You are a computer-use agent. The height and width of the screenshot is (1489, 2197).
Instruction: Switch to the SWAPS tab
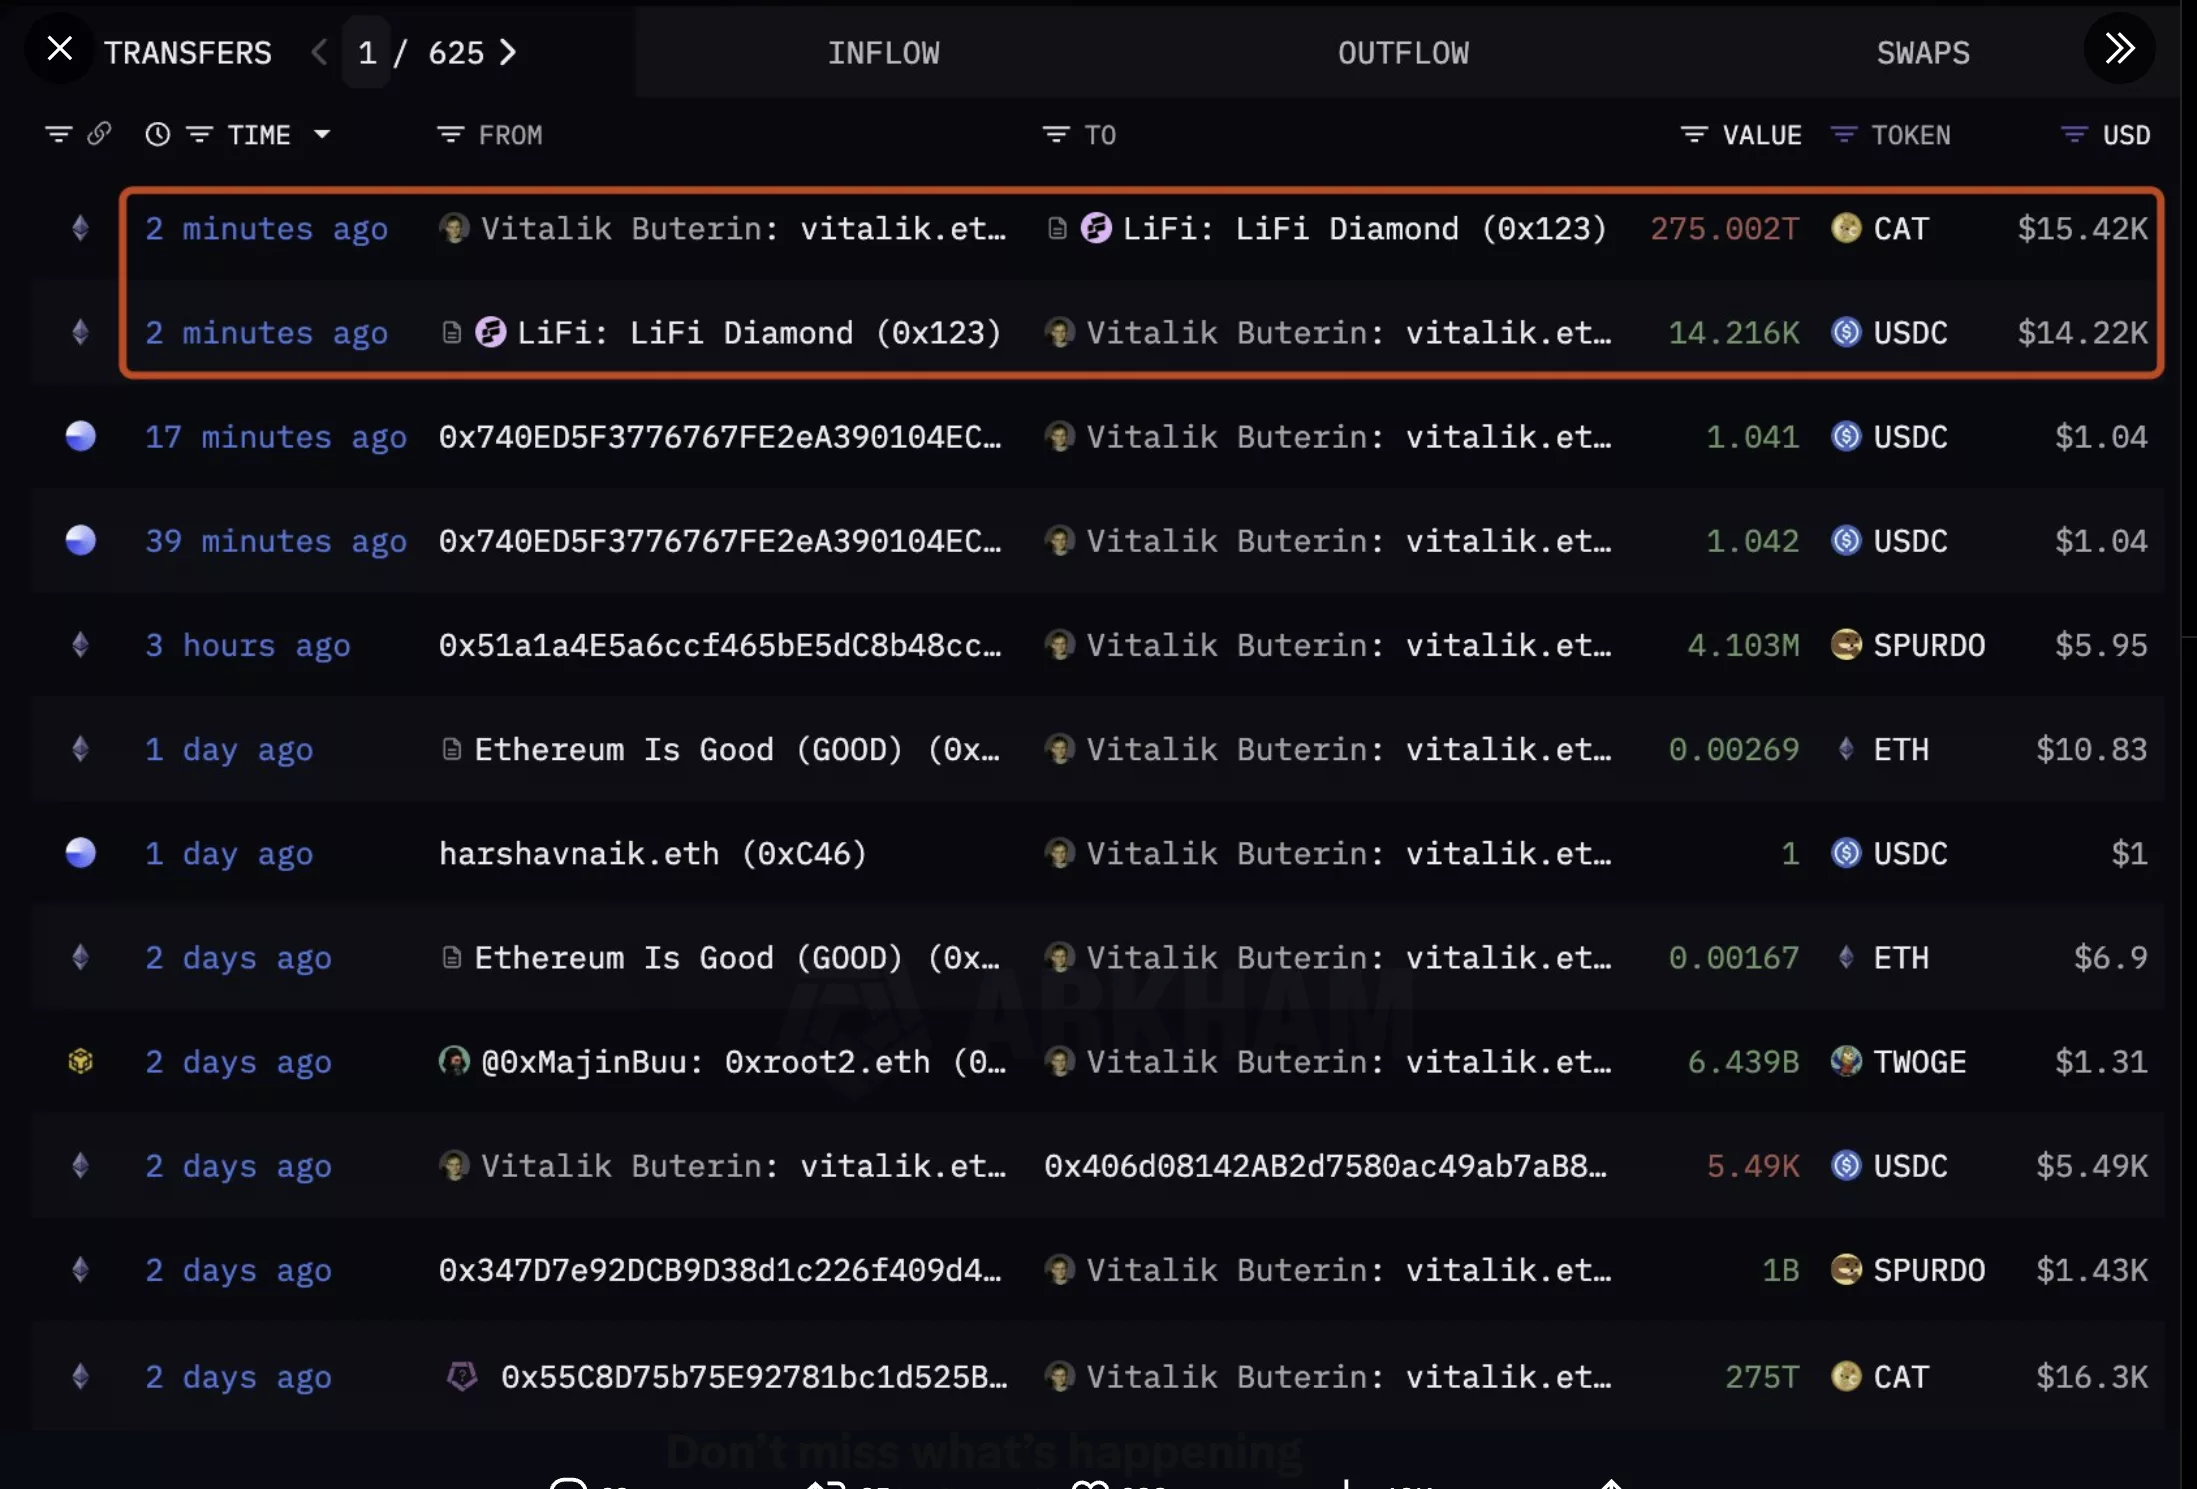click(x=1922, y=52)
